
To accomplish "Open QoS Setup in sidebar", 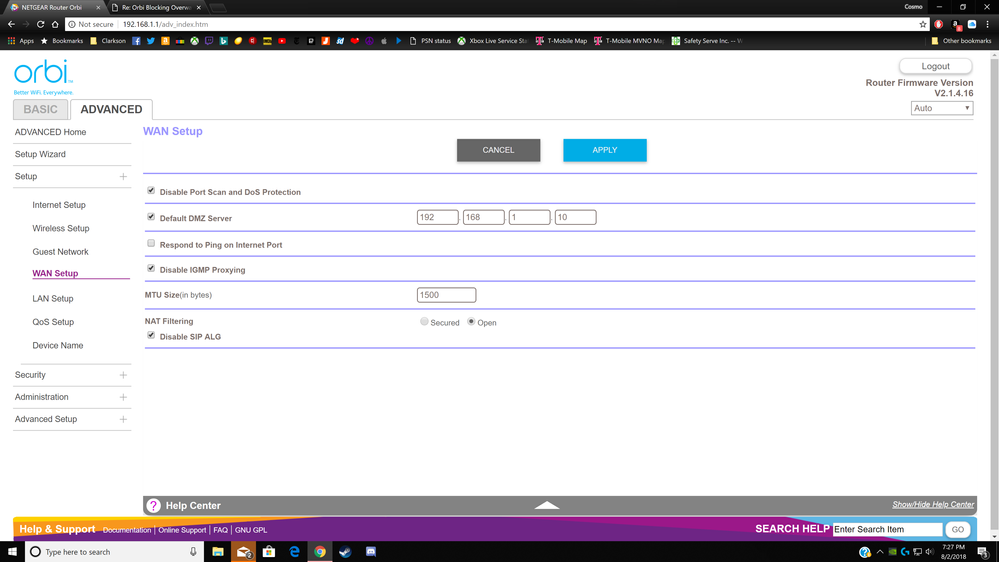I will pos(53,322).
